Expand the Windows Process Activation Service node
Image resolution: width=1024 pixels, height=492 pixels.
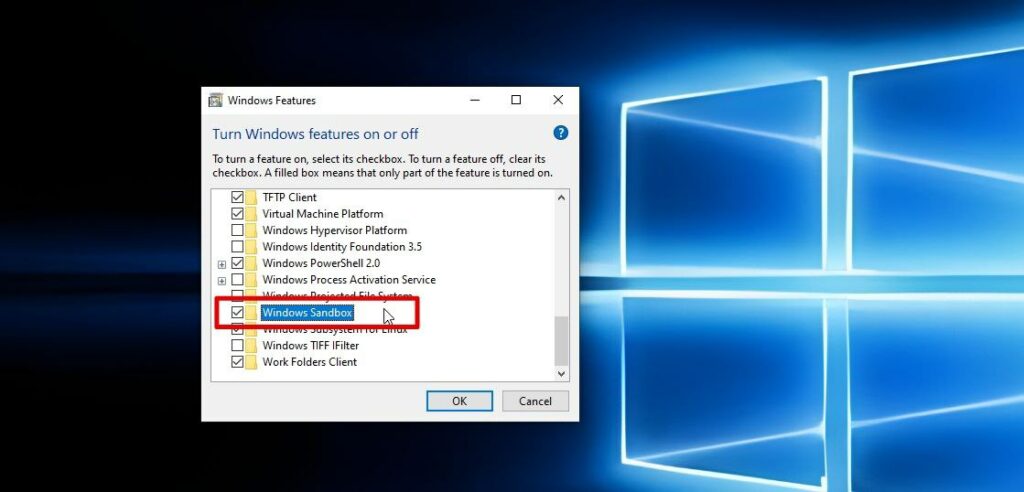point(222,281)
